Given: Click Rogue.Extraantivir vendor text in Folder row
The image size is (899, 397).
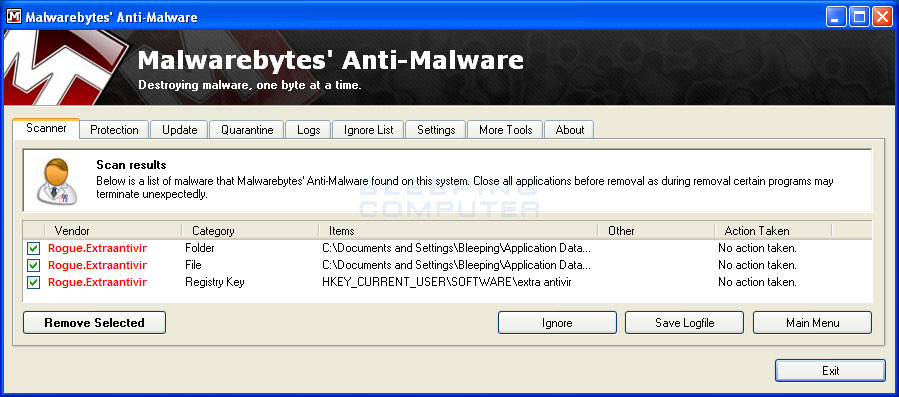Looking at the screenshot, I should (x=97, y=248).
